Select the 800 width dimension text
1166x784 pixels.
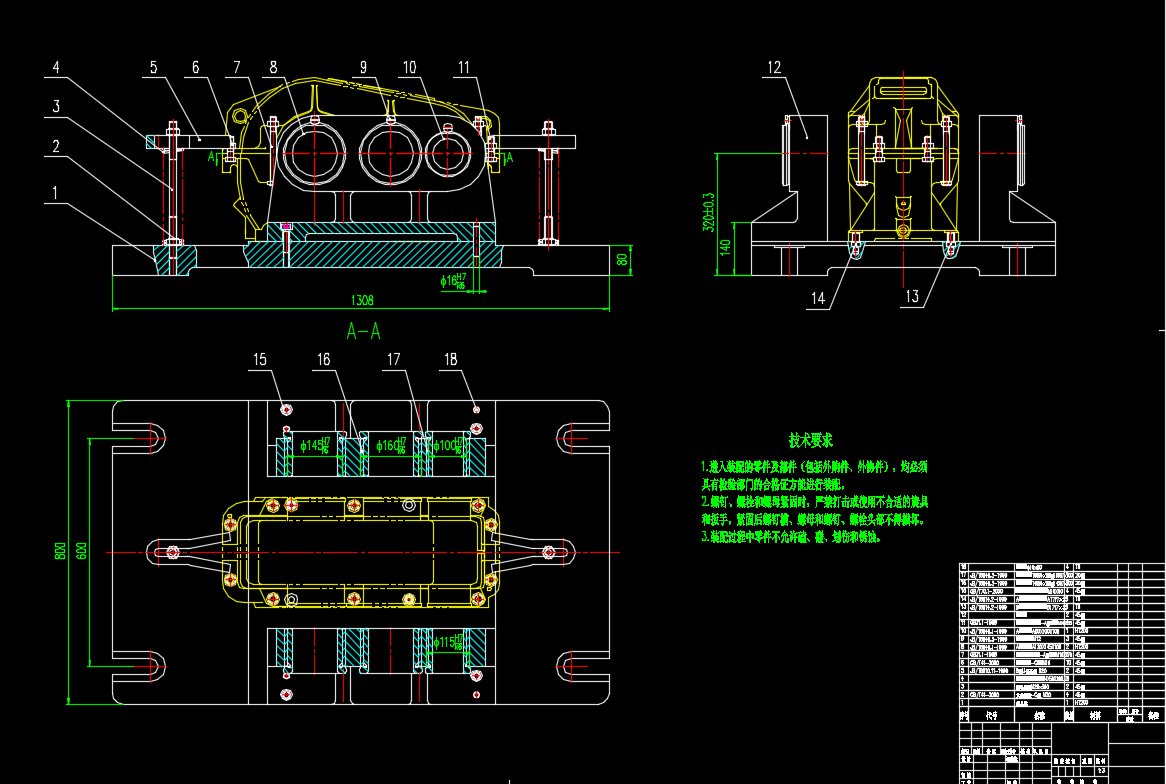(61, 551)
